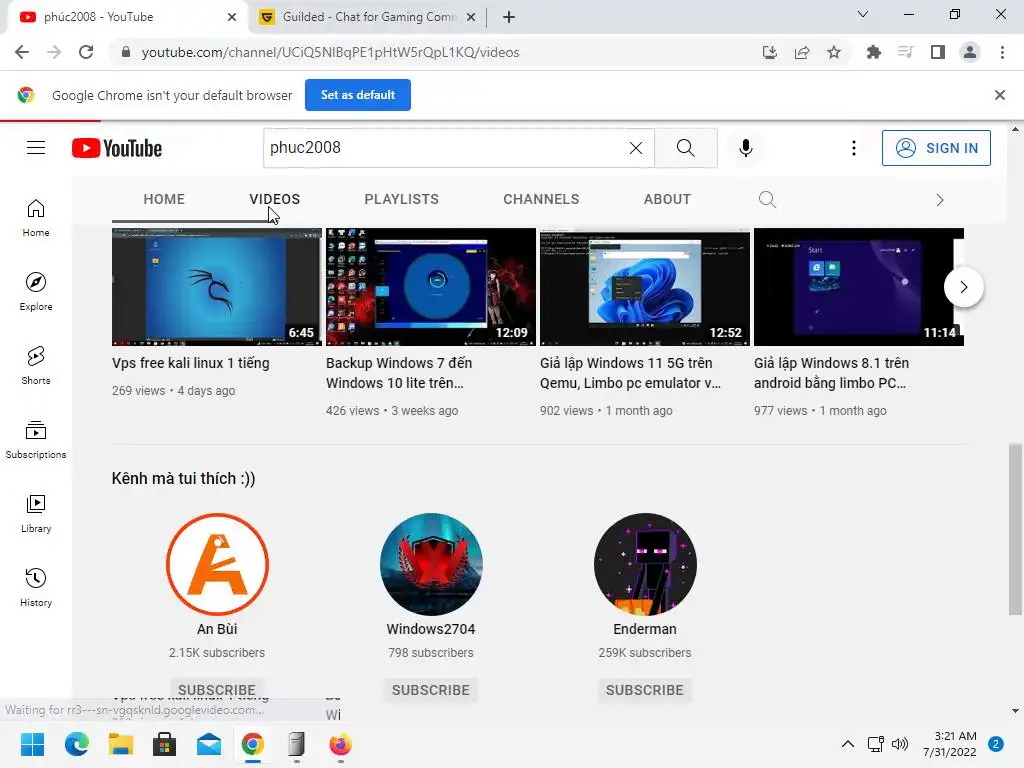The height and width of the screenshot is (768, 1024).
Task: Click the YouTube logo
Action: point(117,148)
